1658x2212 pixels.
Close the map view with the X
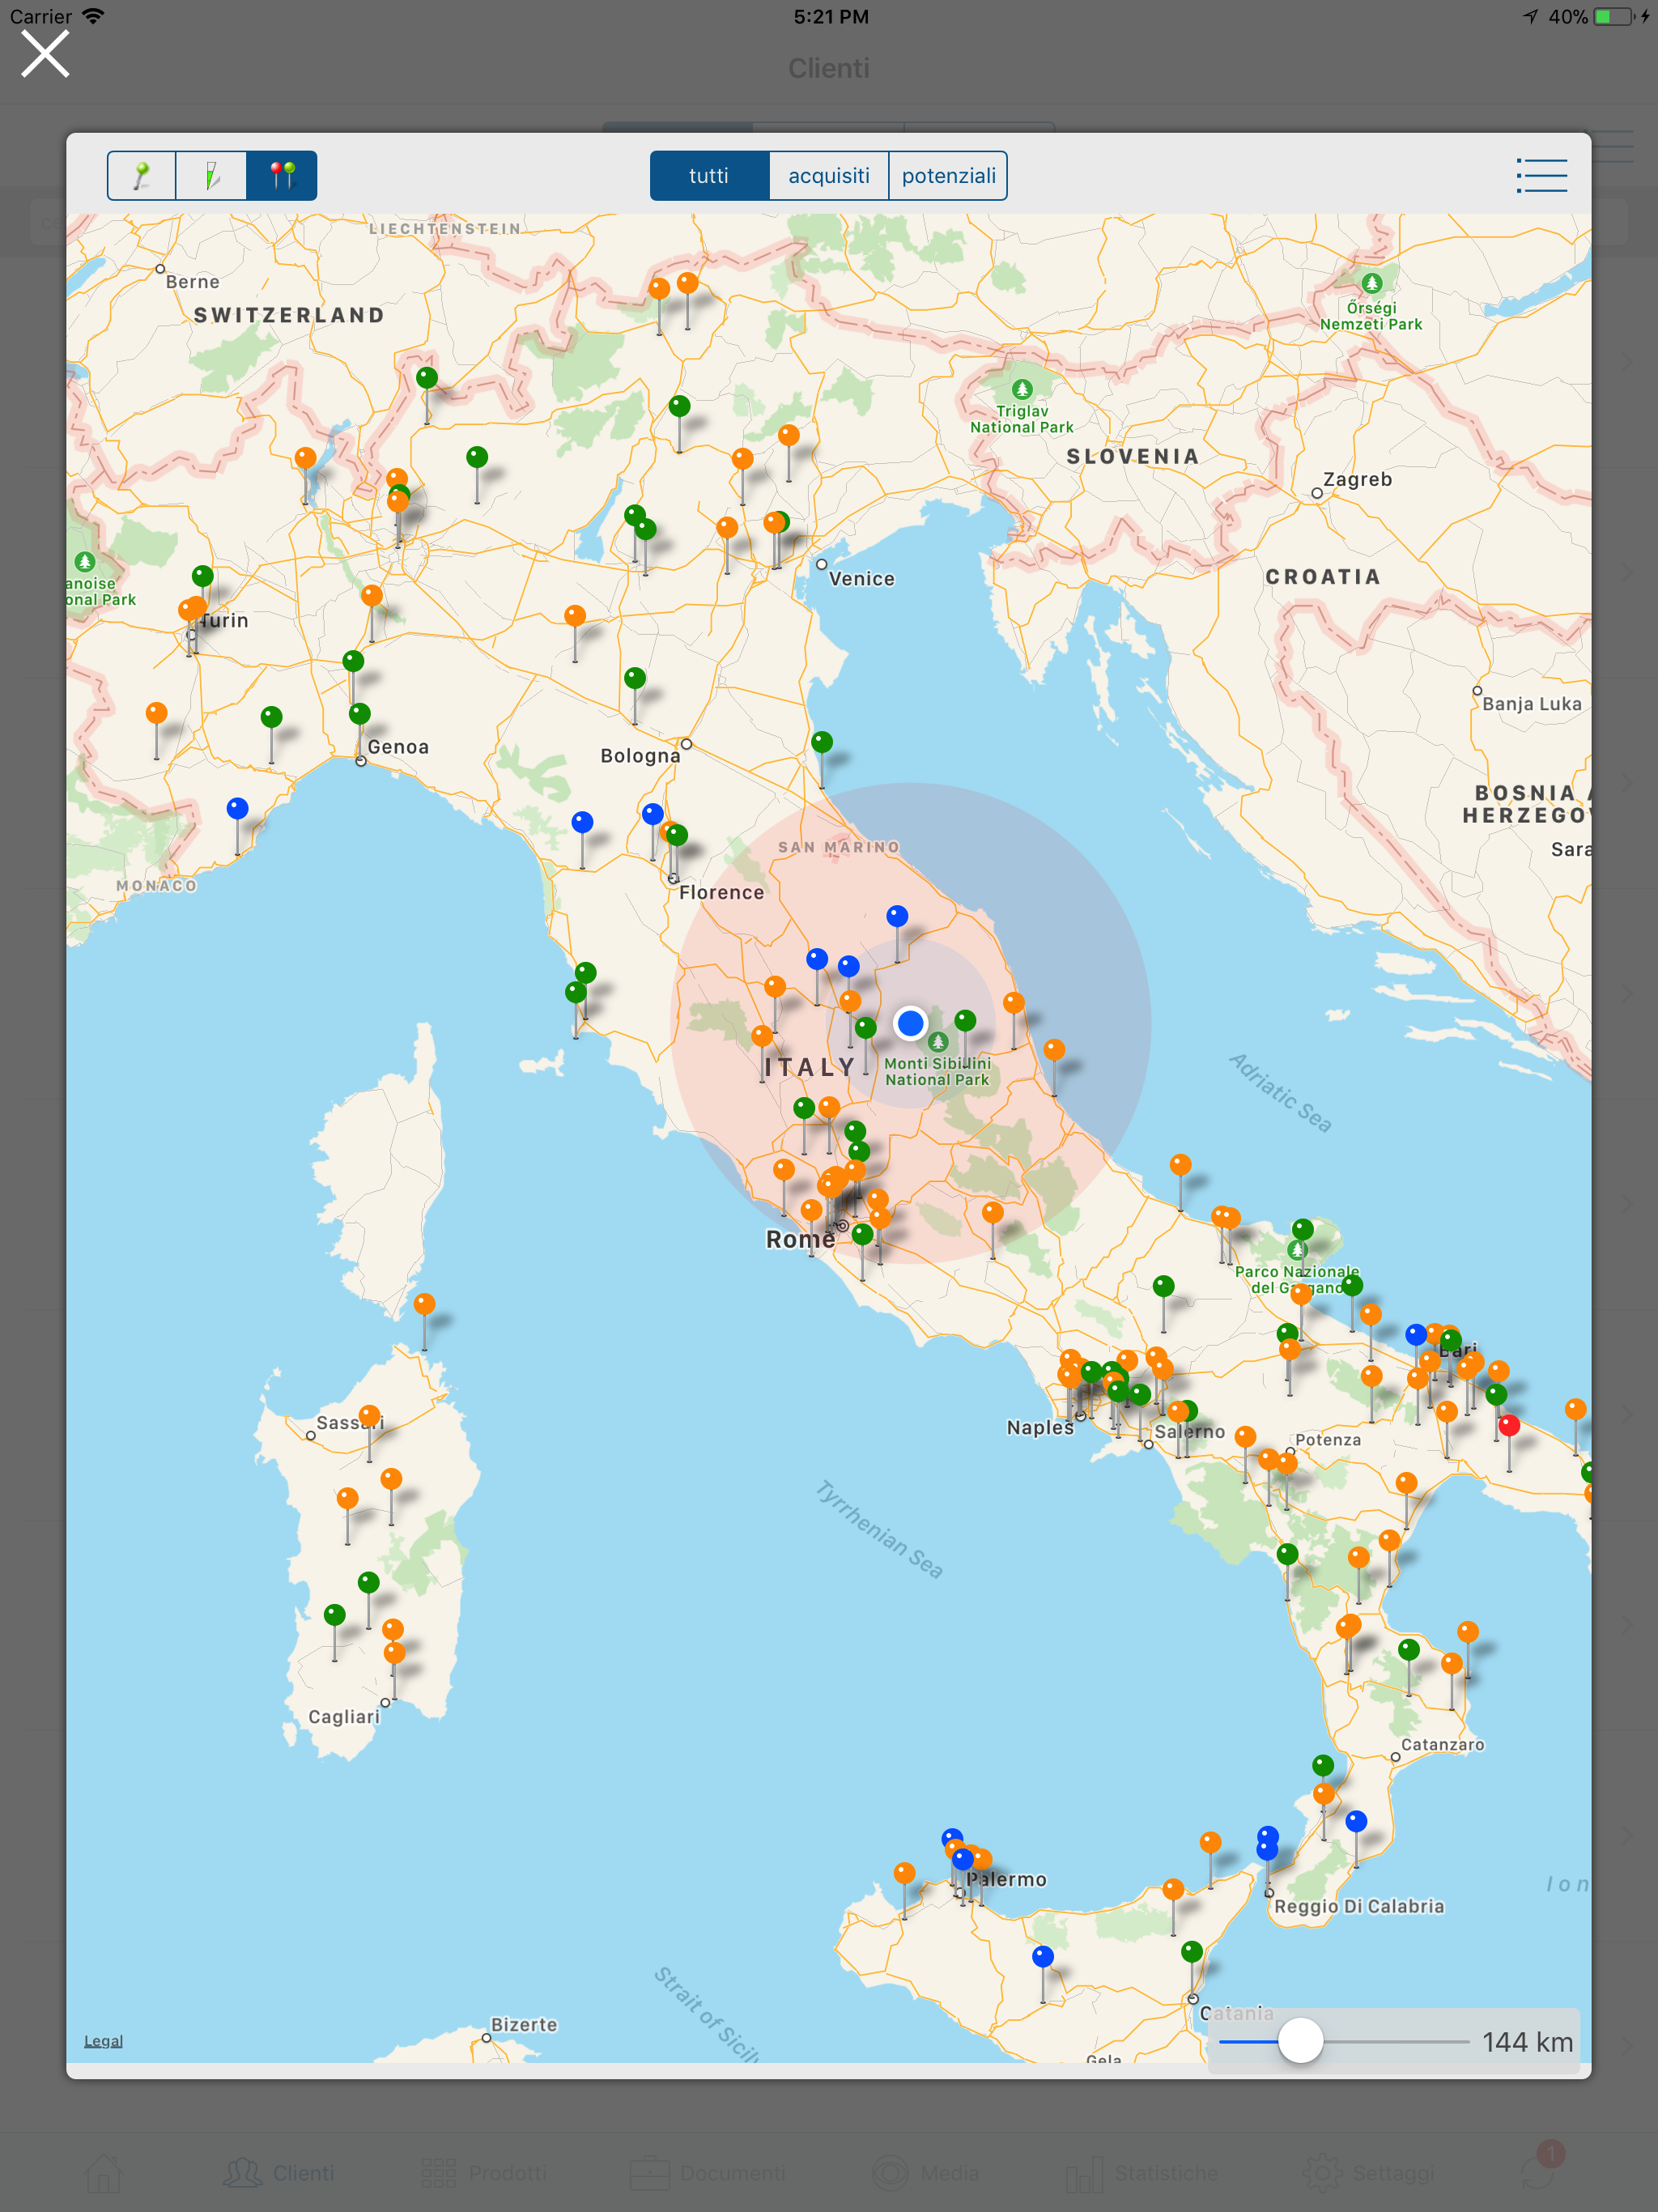coord(45,54)
